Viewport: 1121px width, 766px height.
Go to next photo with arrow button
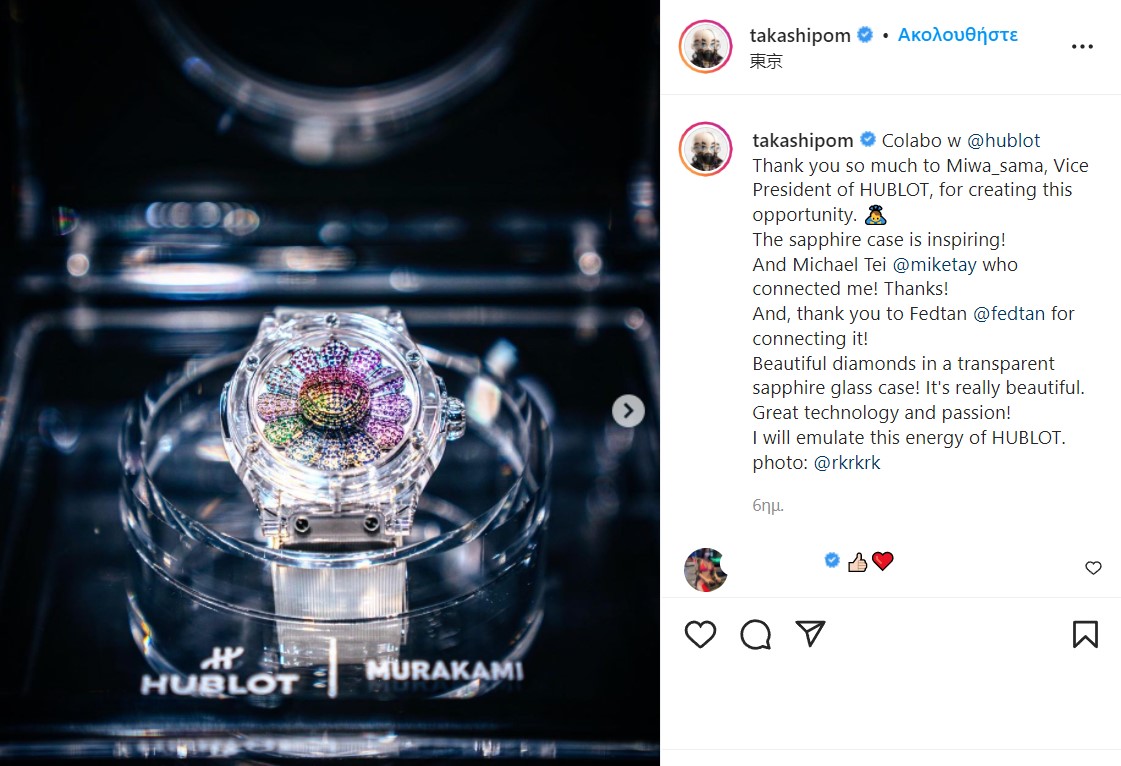tap(628, 411)
